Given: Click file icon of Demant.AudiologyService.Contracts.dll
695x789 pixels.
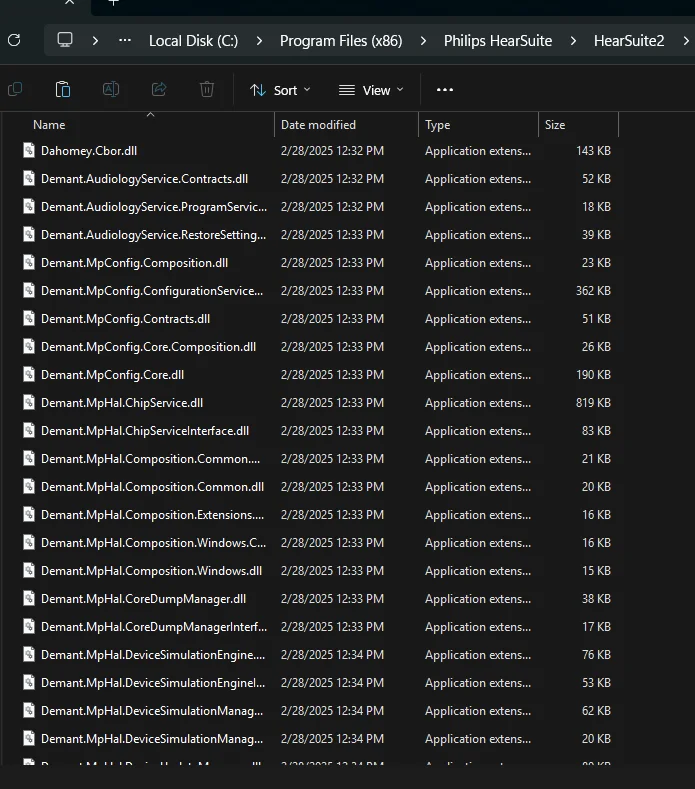Looking at the screenshot, I should [29, 179].
